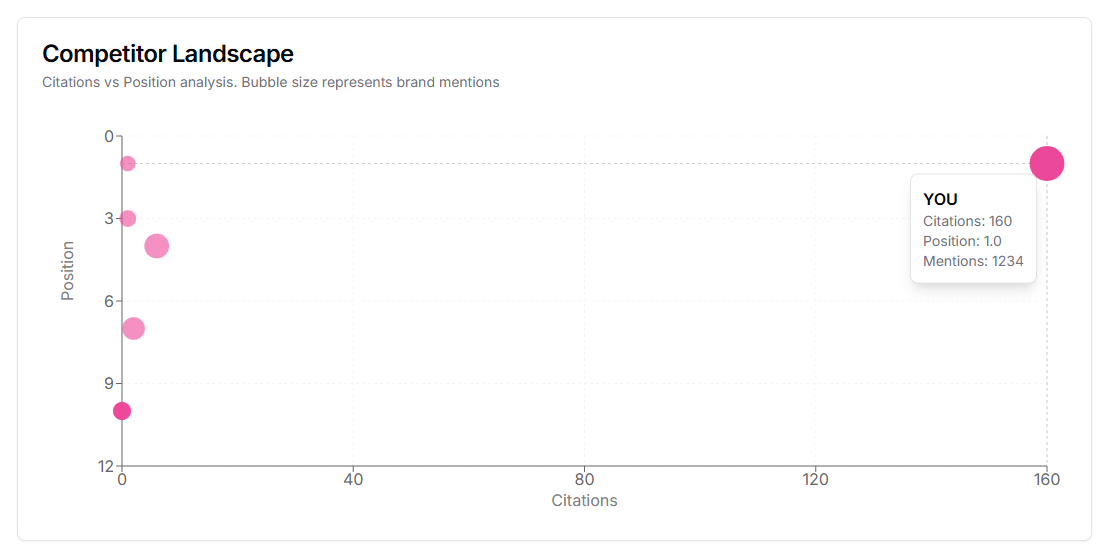Click the Citations x-axis label
Image resolution: width=1104 pixels, height=554 pixels.
pyautogui.click(x=584, y=501)
